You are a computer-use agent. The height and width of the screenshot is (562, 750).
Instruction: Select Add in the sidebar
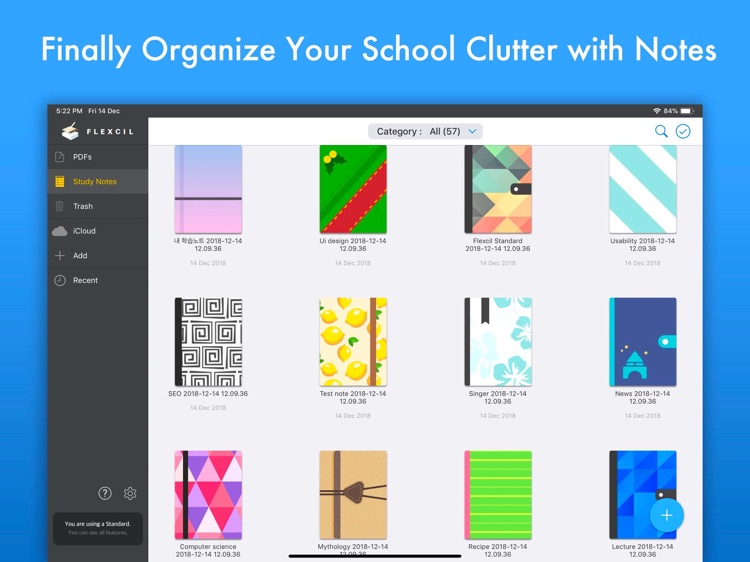[x=98, y=255]
